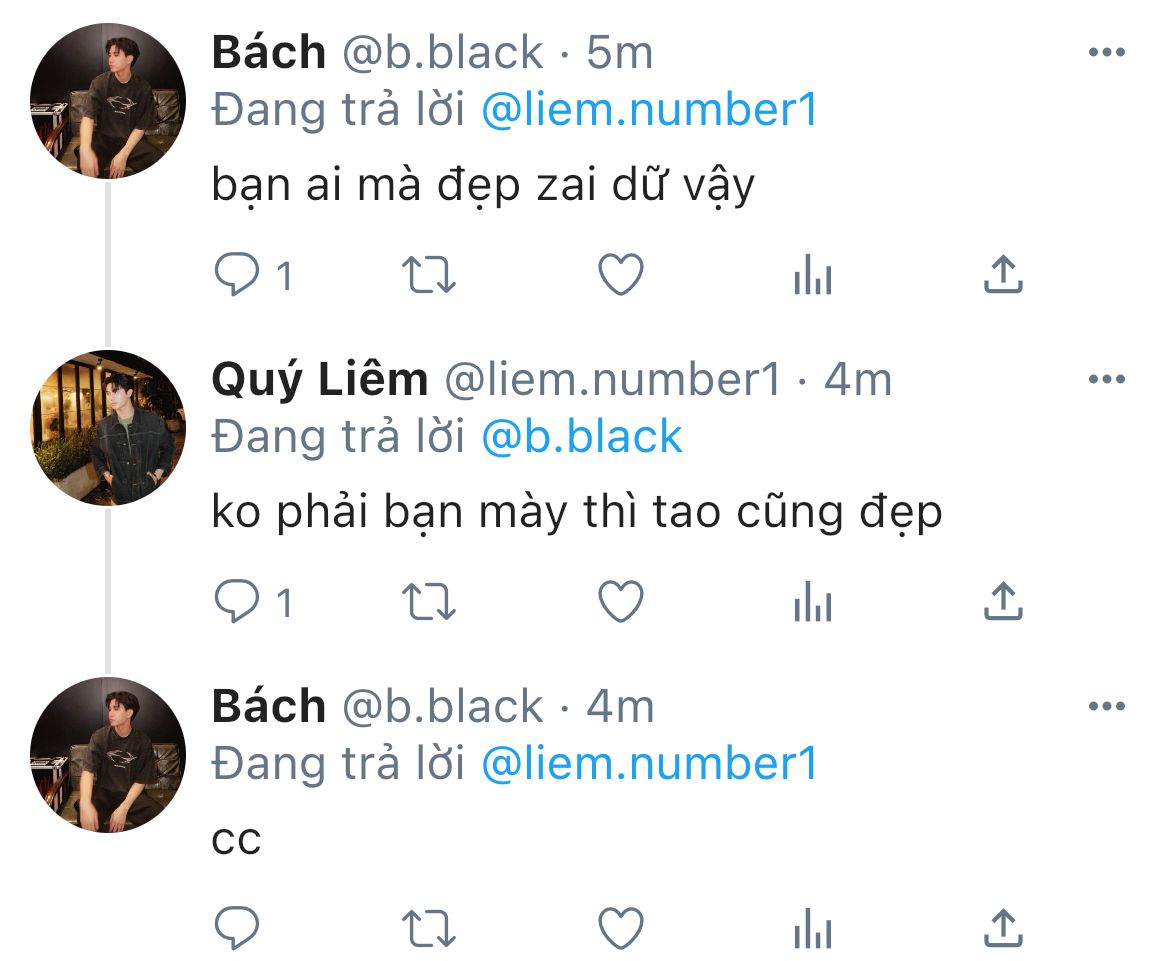
Task: Share Bách's first tweet
Action: 1003,274
